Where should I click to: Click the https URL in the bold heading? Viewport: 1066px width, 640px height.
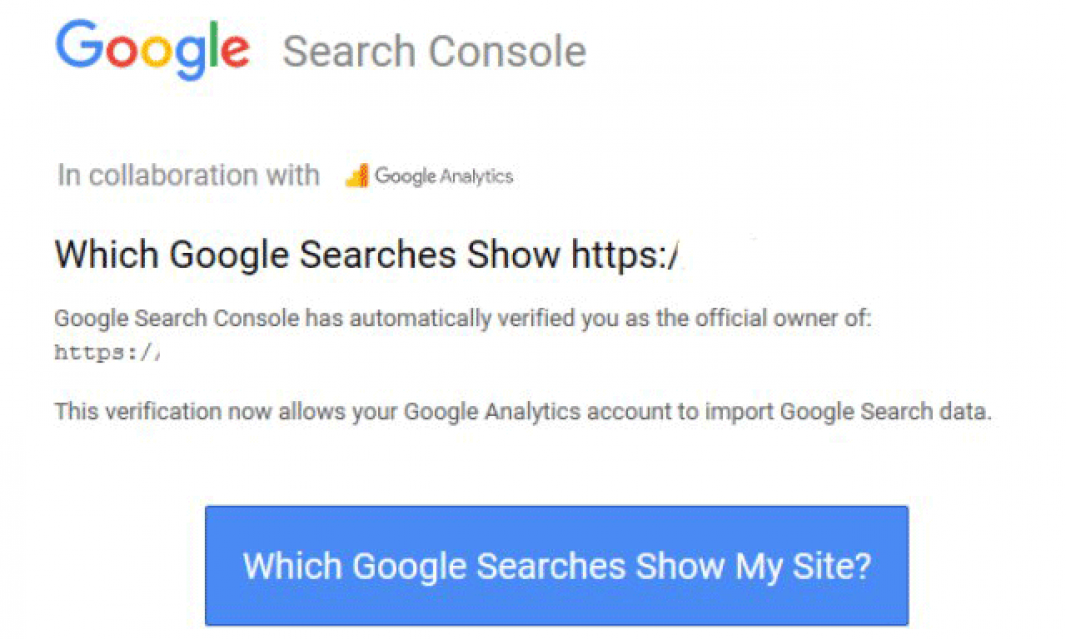[624, 255]
